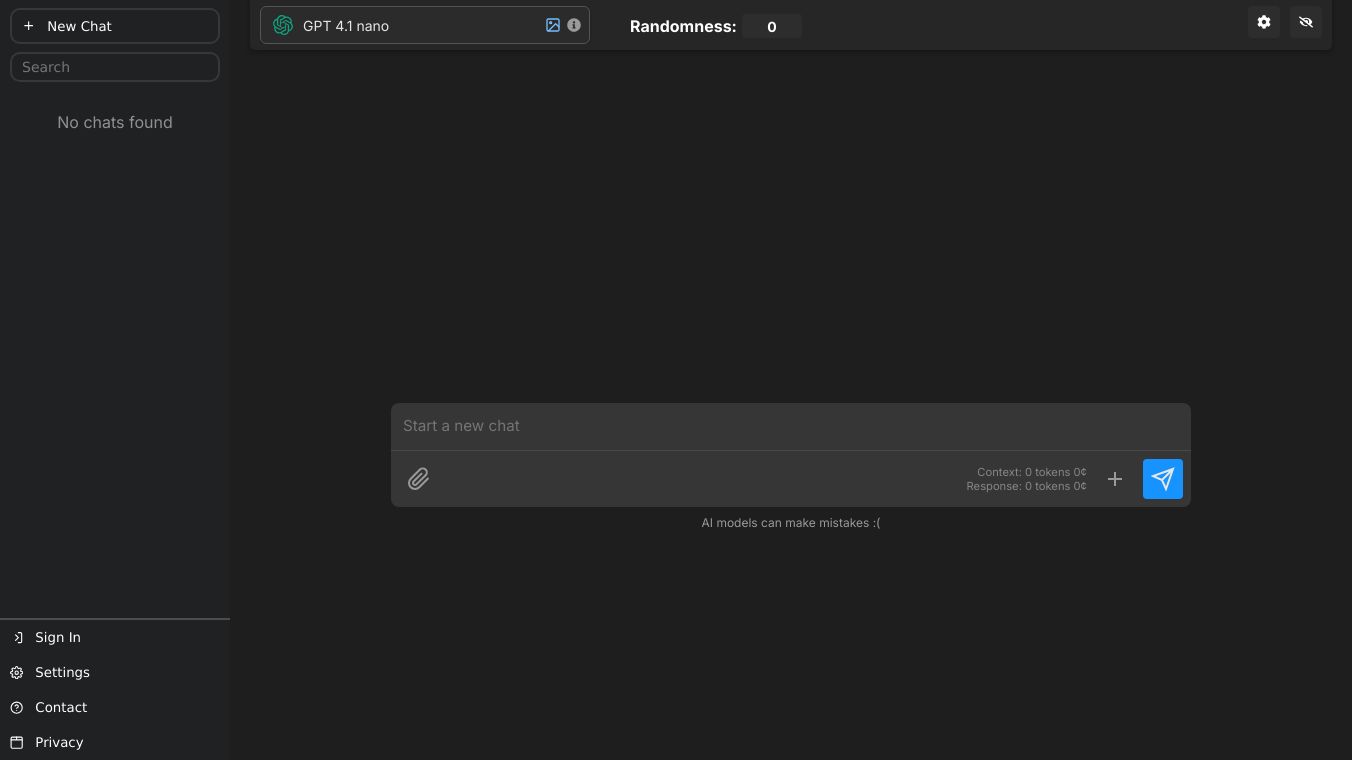Click the 'Context: 0 tokens 0¢' text
The image size is (1352, 760).
coord(1032,472)
